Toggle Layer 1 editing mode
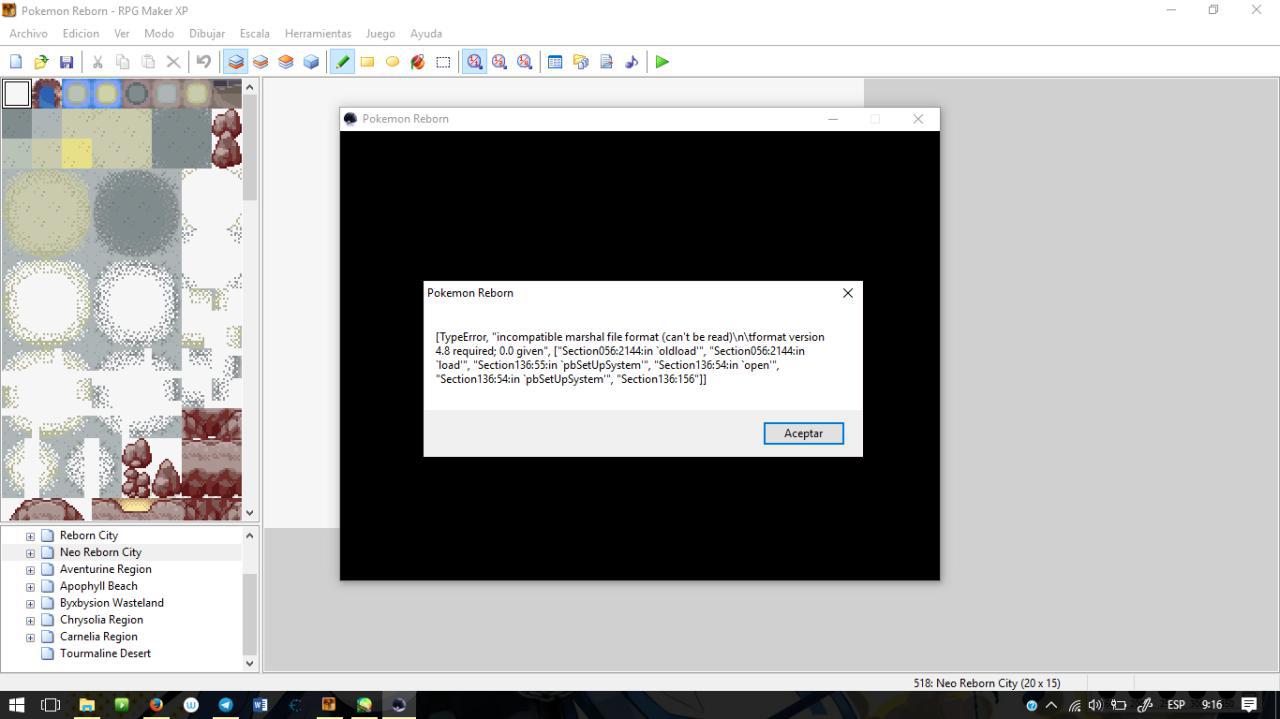Image resolution: width=1280 pixels, height=719 pixels. (x=235, y=62)
